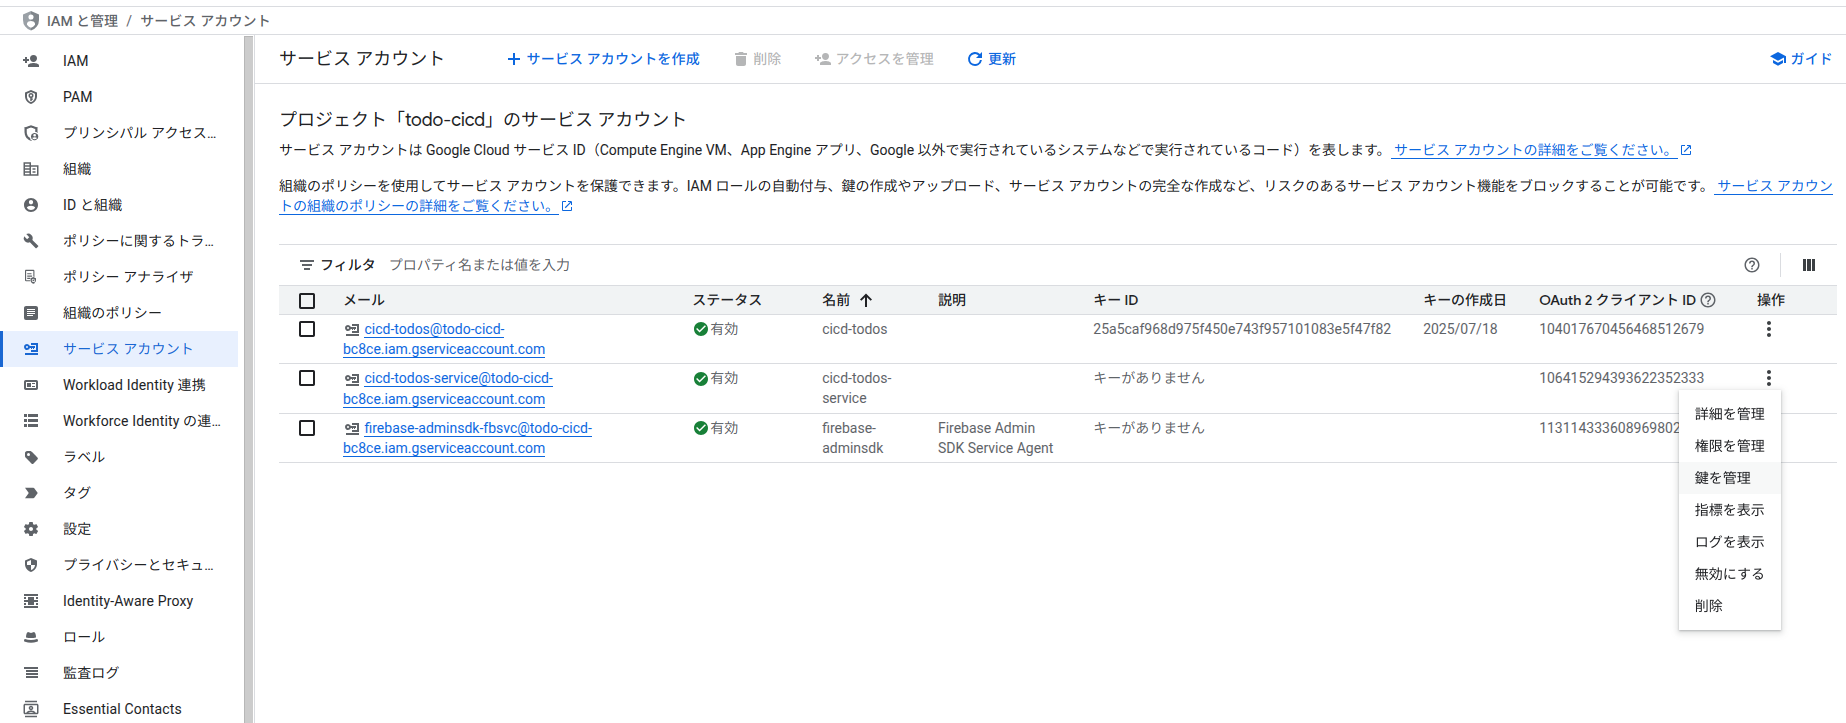
Task: Open Essential Contacts sidebar entry
Action: pos(120,709)
